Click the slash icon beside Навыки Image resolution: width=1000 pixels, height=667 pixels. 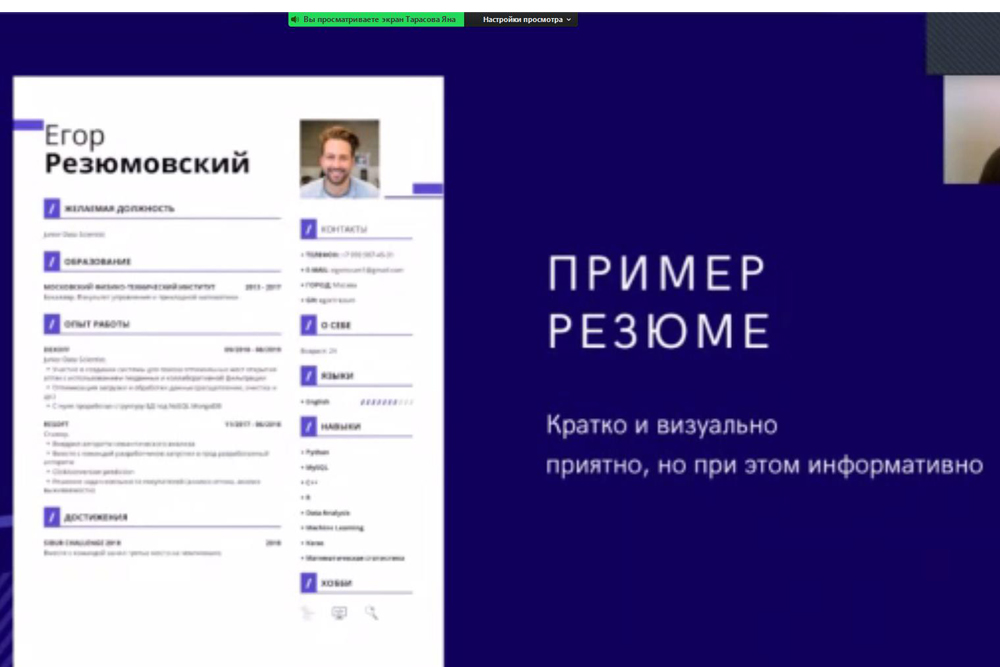coord(309,427)
